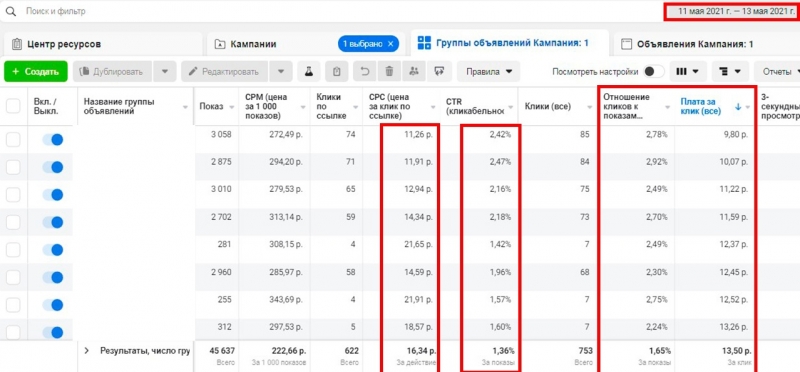Click the Клики (все) column header
This screenshot has width=800, height=372.
point(558,106)
